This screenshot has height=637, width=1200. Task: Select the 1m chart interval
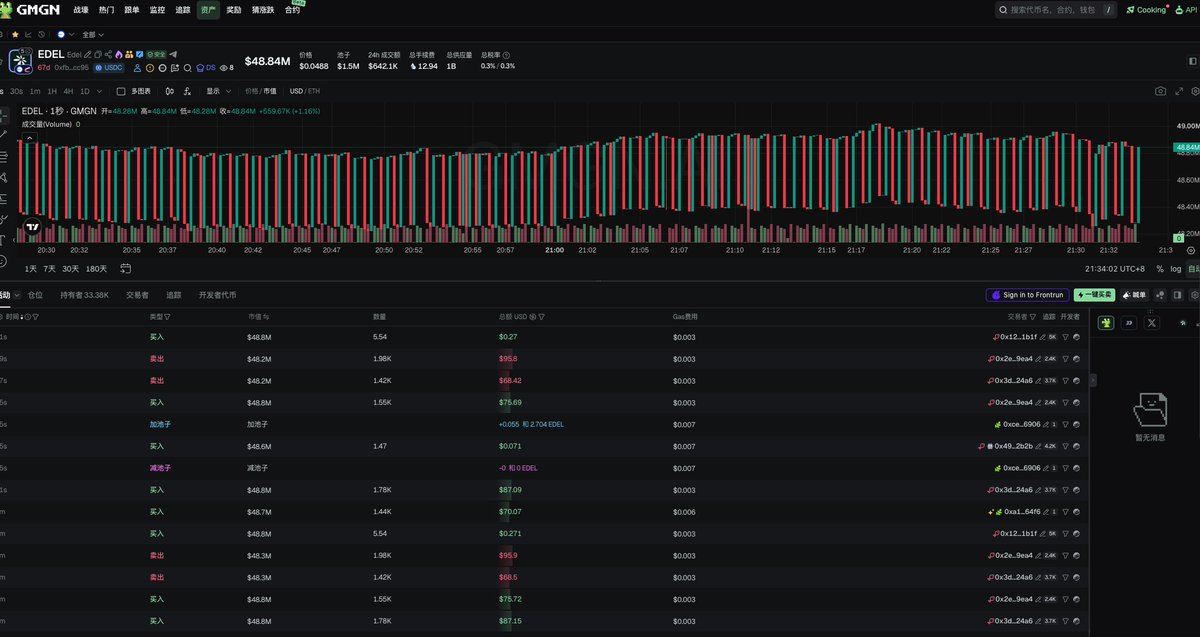coord(35,91)
